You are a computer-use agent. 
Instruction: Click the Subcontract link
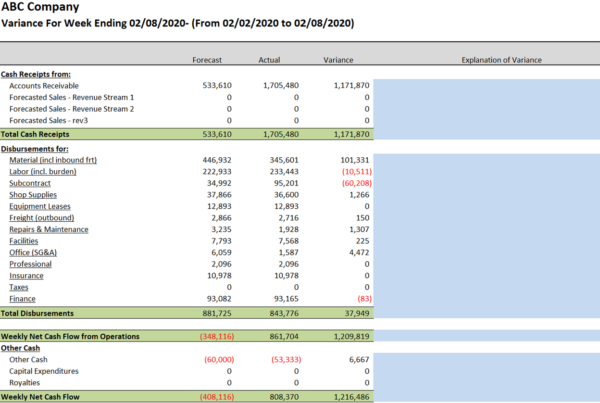pos(30,183)
